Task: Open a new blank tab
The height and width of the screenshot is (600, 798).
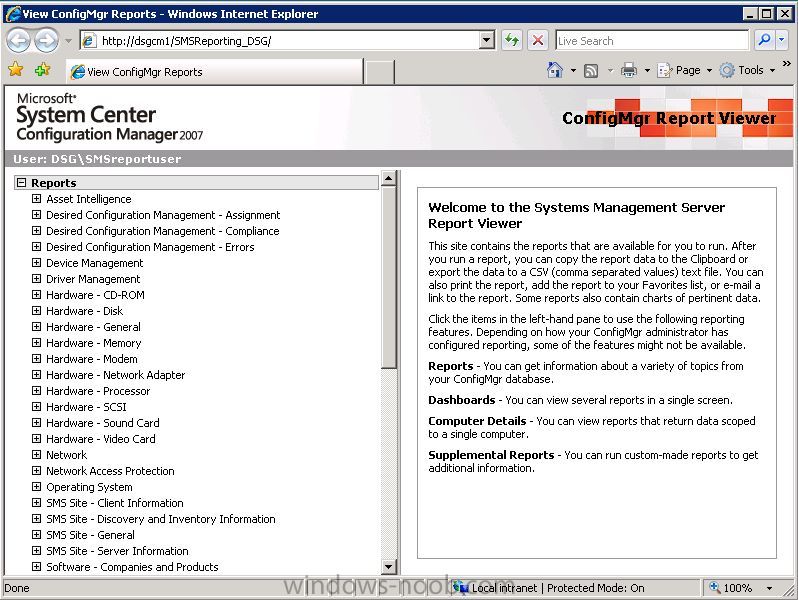Action: pyautogui.click(x=380, y=72)
